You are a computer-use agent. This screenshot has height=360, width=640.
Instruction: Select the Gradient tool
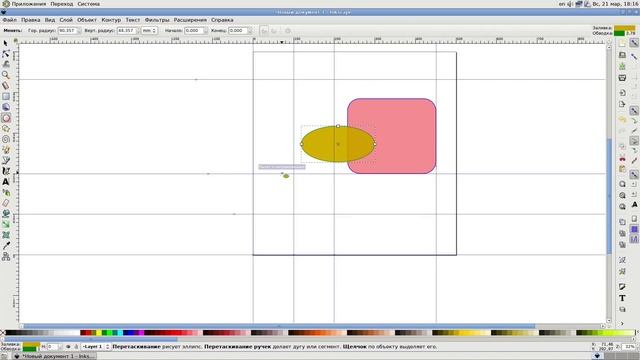click(x=6, y=224)
